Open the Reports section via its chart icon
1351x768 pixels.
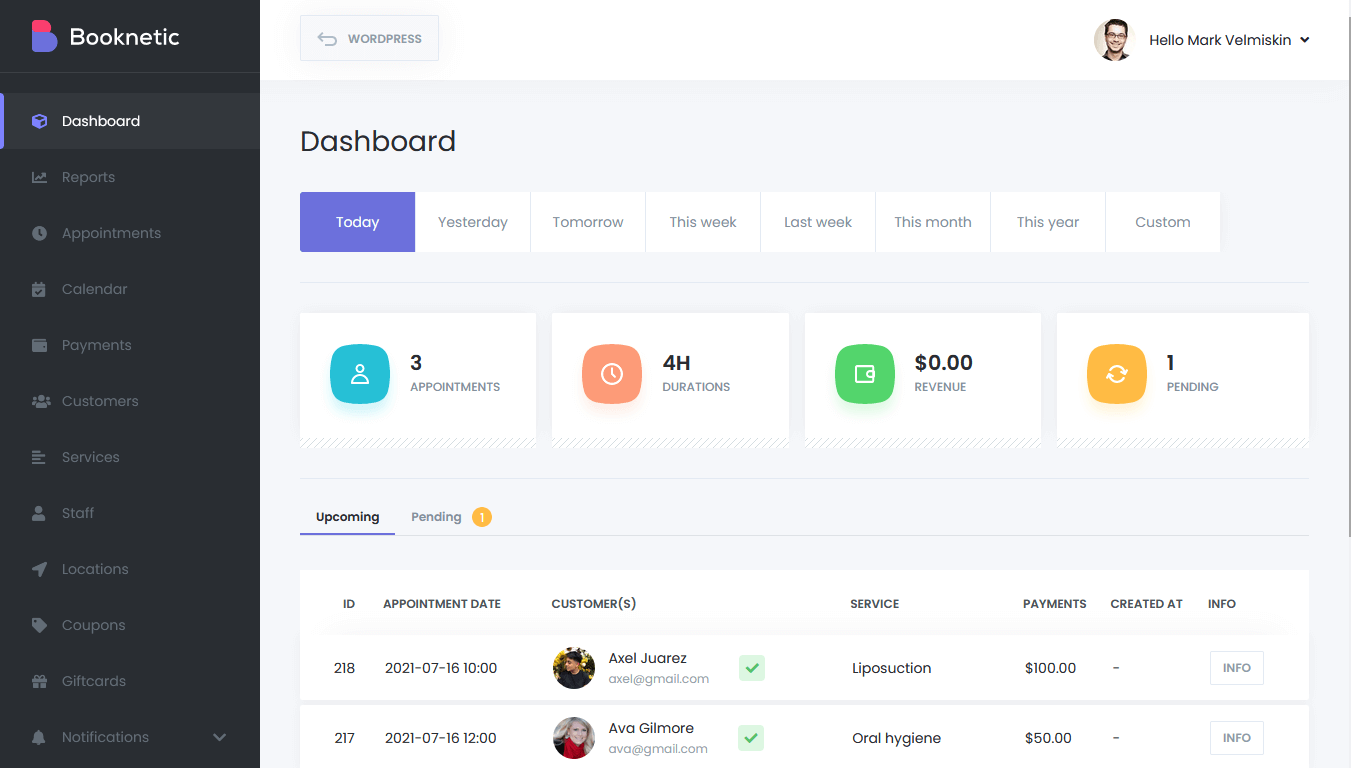point(39,176)
